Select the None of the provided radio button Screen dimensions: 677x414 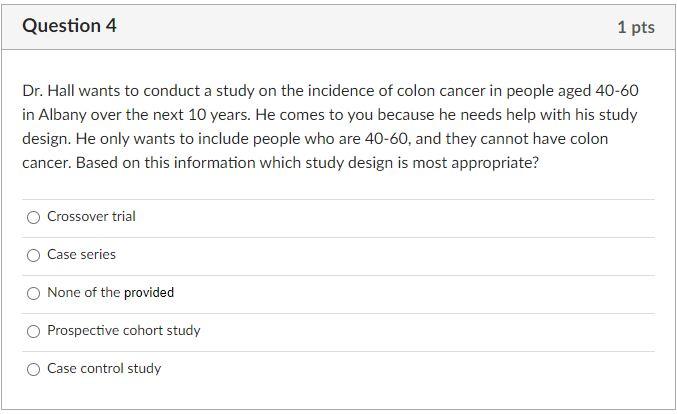[x=33, y=293]
